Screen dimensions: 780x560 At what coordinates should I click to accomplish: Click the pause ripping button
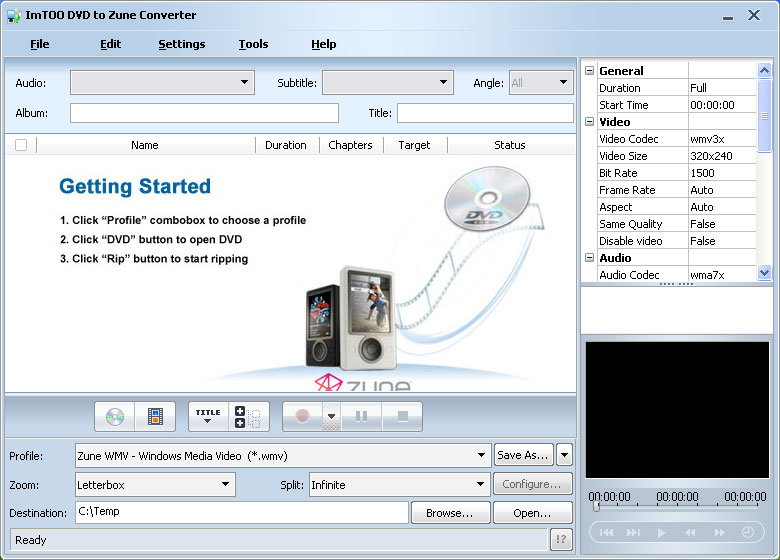pos(362,416)
